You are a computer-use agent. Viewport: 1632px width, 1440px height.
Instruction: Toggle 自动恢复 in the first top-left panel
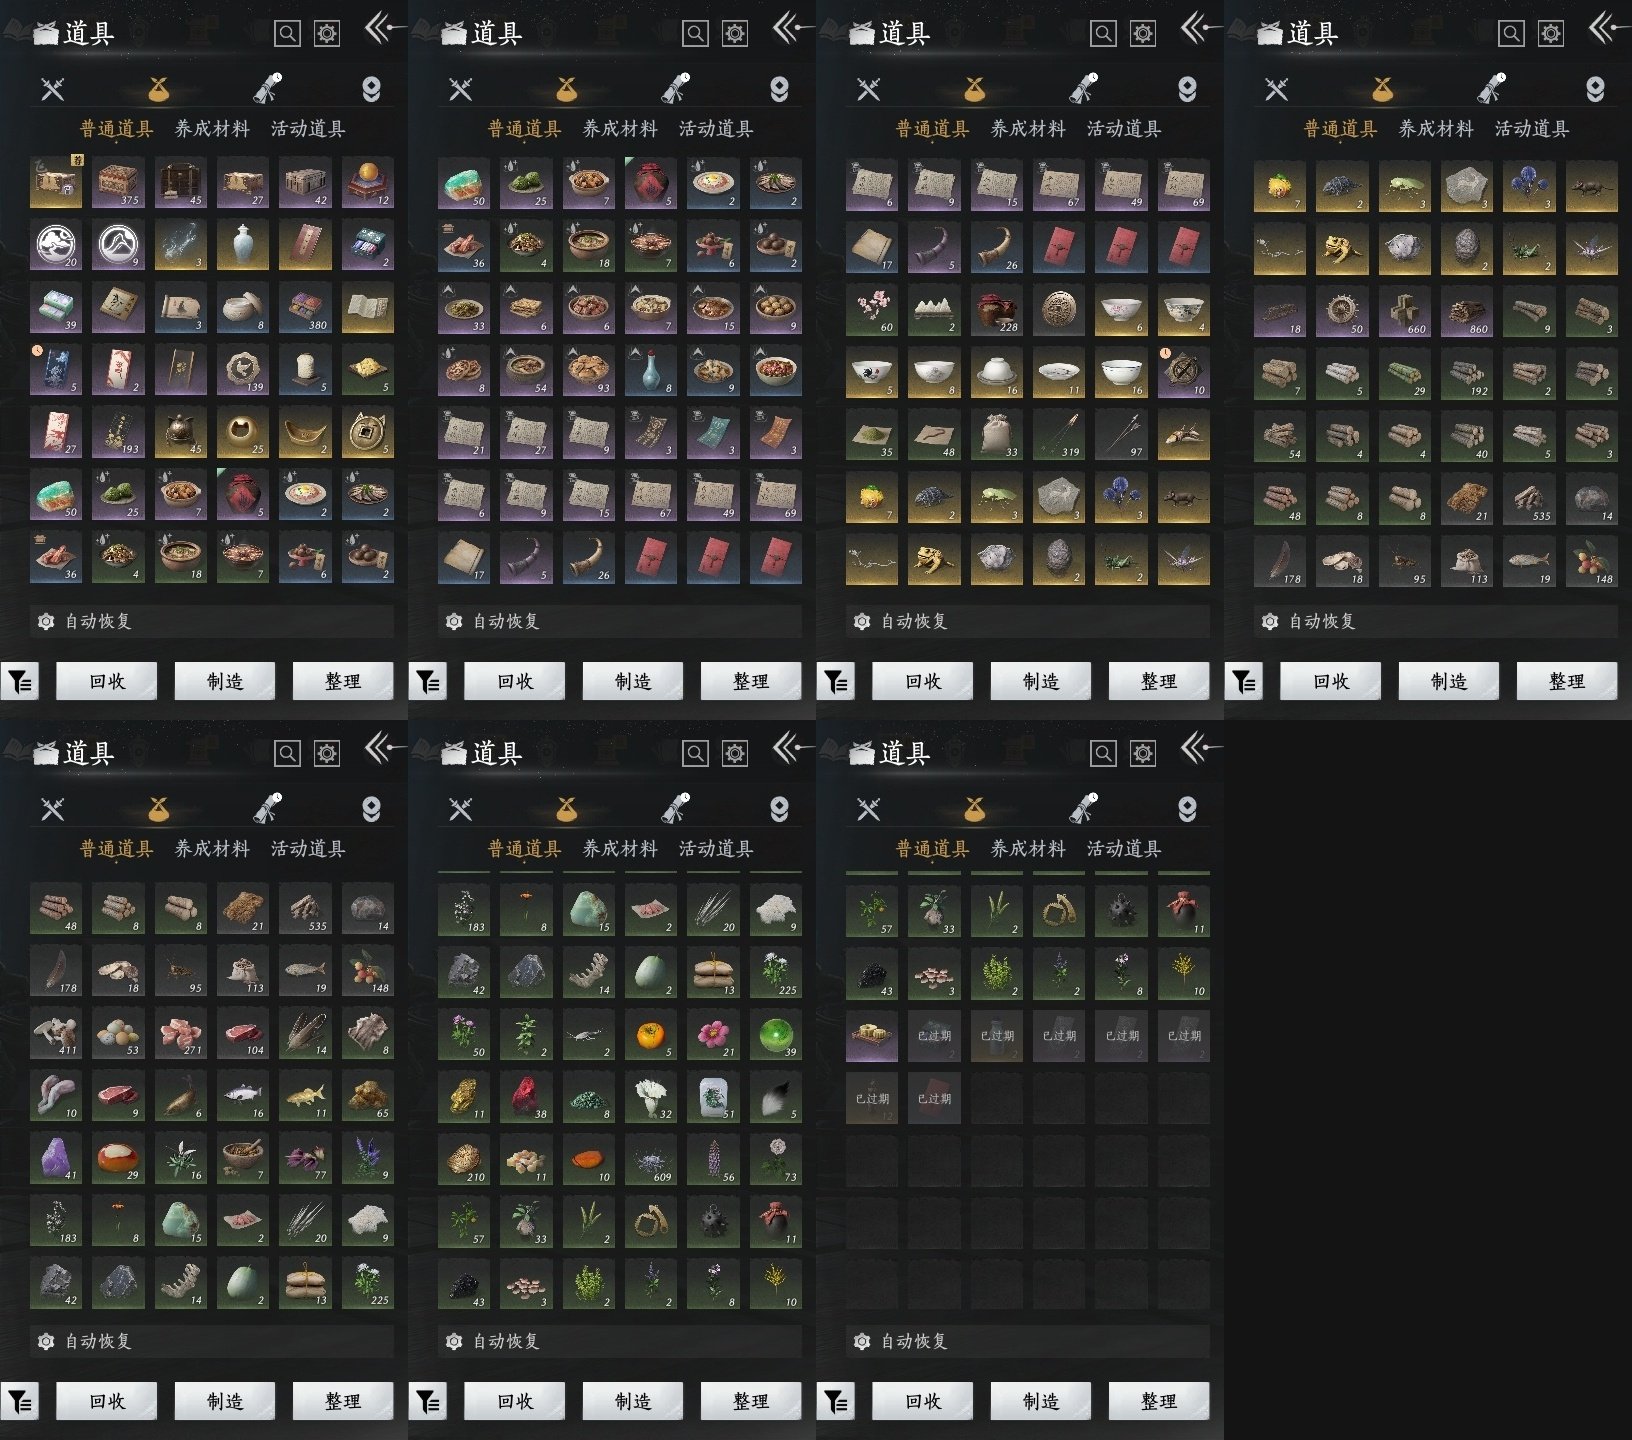pyautogui.click(x=211, y=621)
